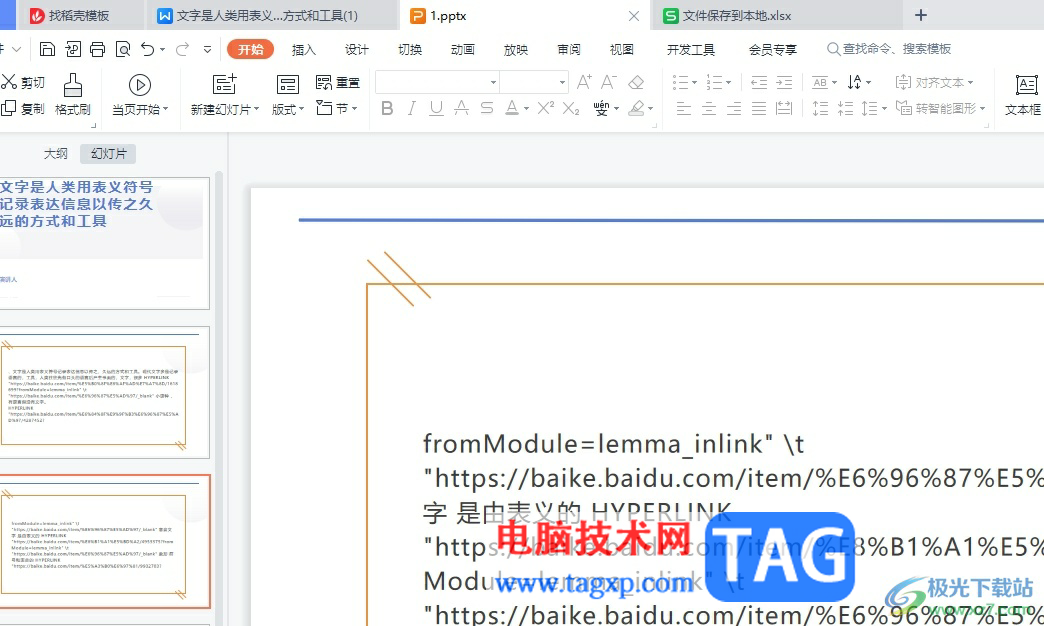Add a new document tab with plus

pyautogui.click(x=921, y=15)
